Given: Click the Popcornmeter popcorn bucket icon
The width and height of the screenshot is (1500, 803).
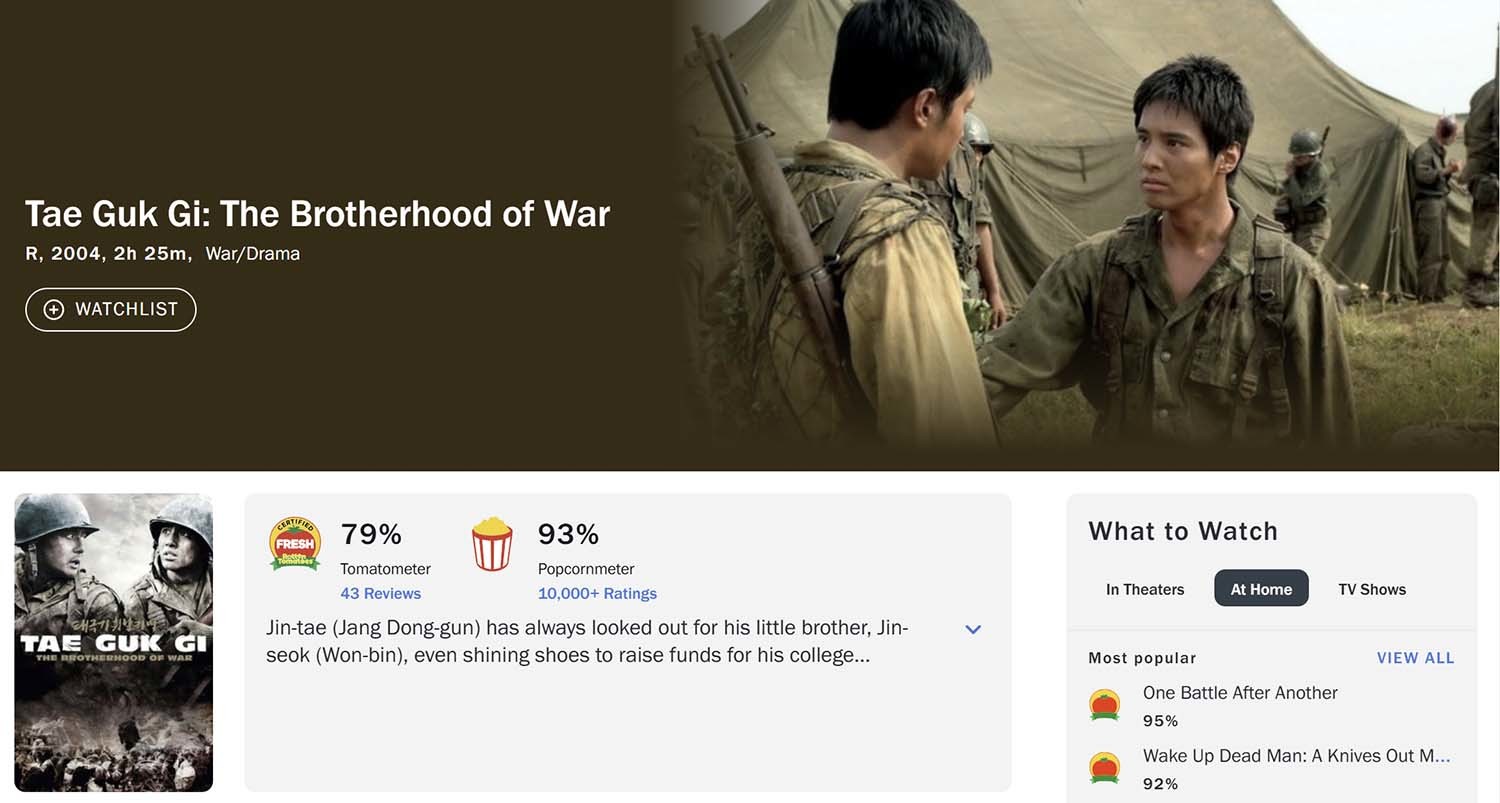Looking at the screenshot, I should click(492, 544).
